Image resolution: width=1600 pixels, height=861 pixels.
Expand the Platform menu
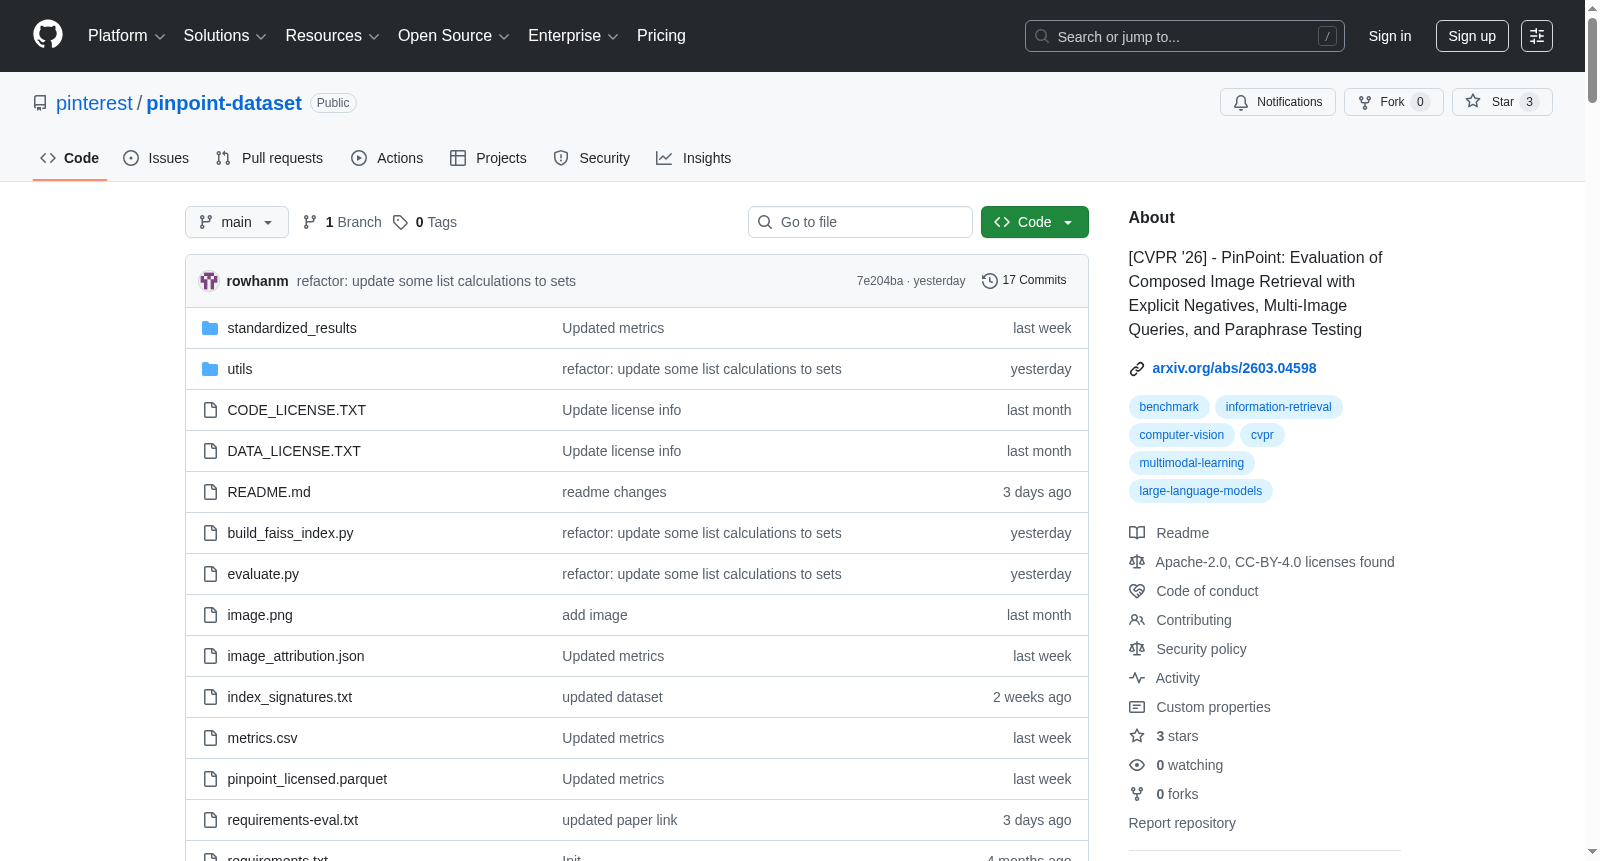127,36
